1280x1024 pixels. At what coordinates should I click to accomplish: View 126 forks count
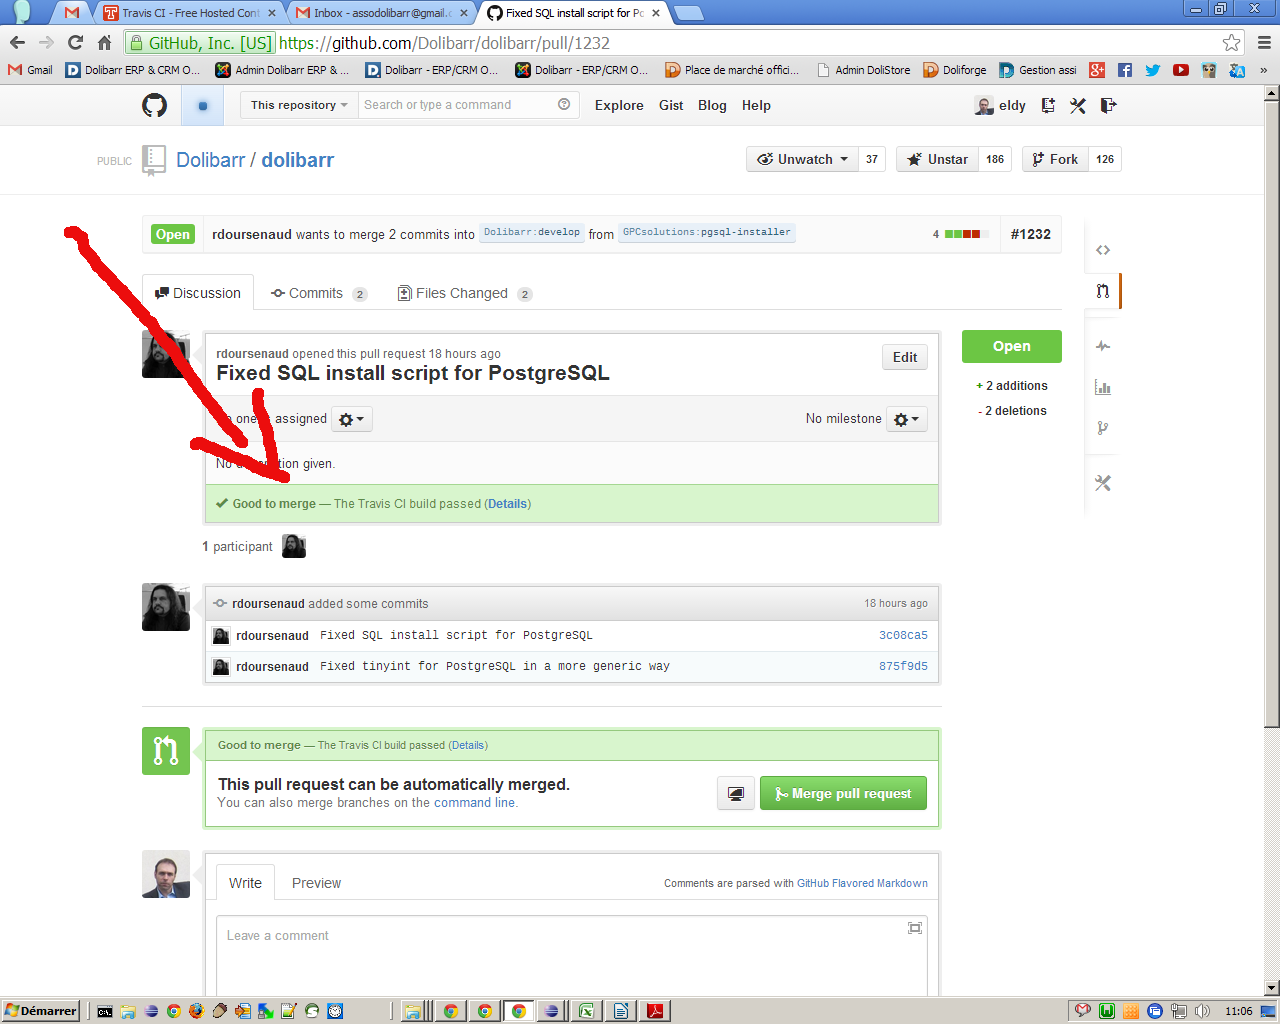point(1105,159)
